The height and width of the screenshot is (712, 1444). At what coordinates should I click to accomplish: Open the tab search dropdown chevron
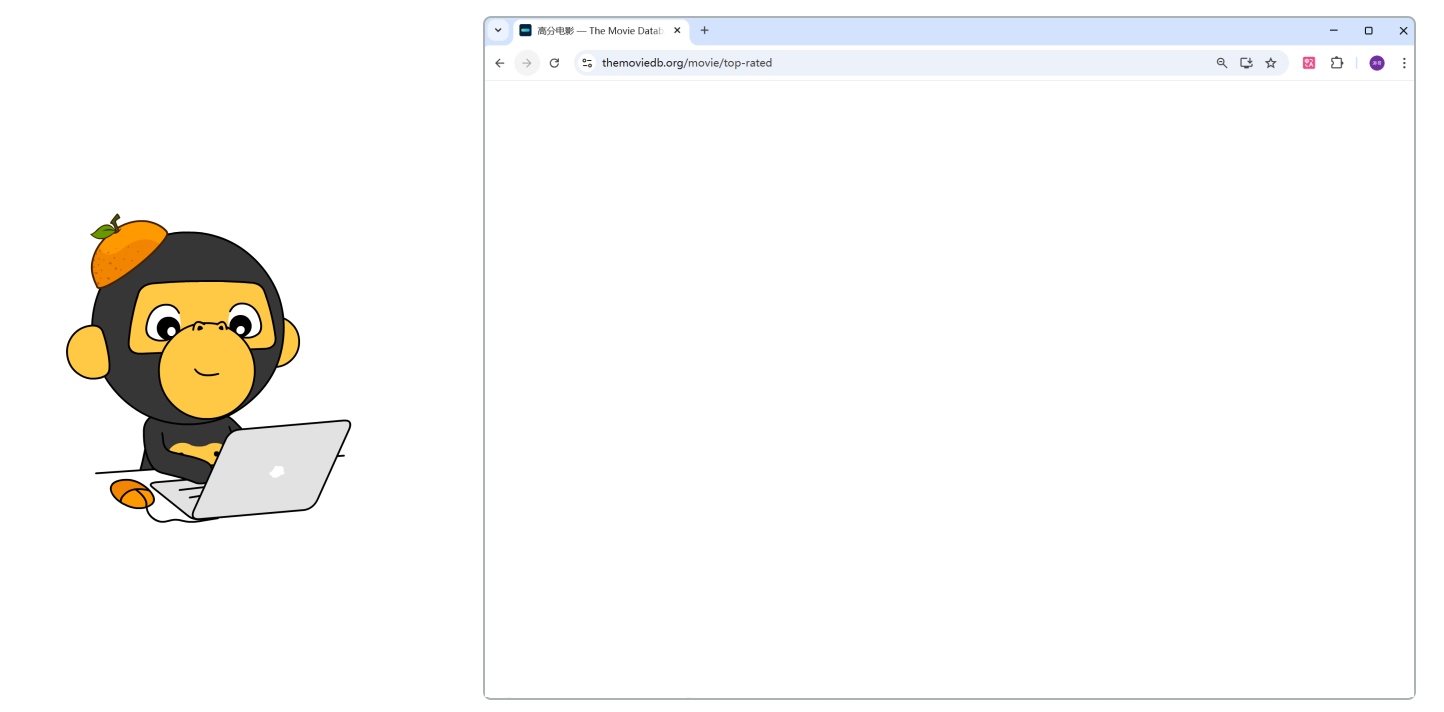pos(498,30)
